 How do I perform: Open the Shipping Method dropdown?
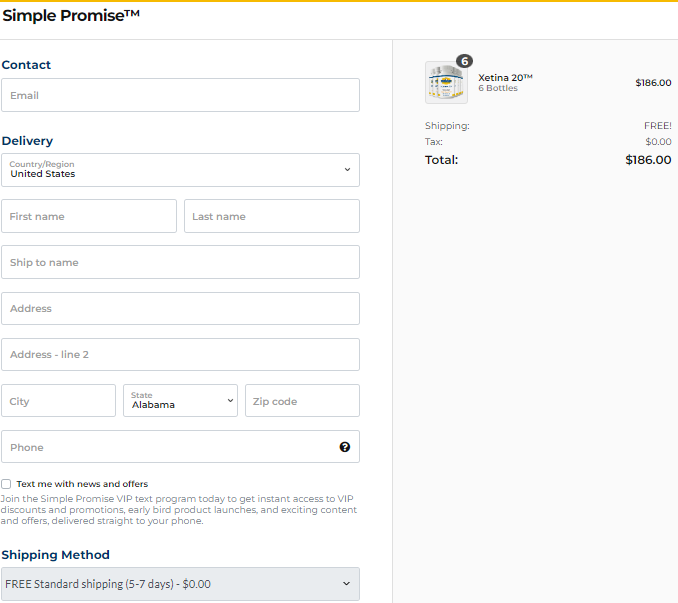pos(180,584)
